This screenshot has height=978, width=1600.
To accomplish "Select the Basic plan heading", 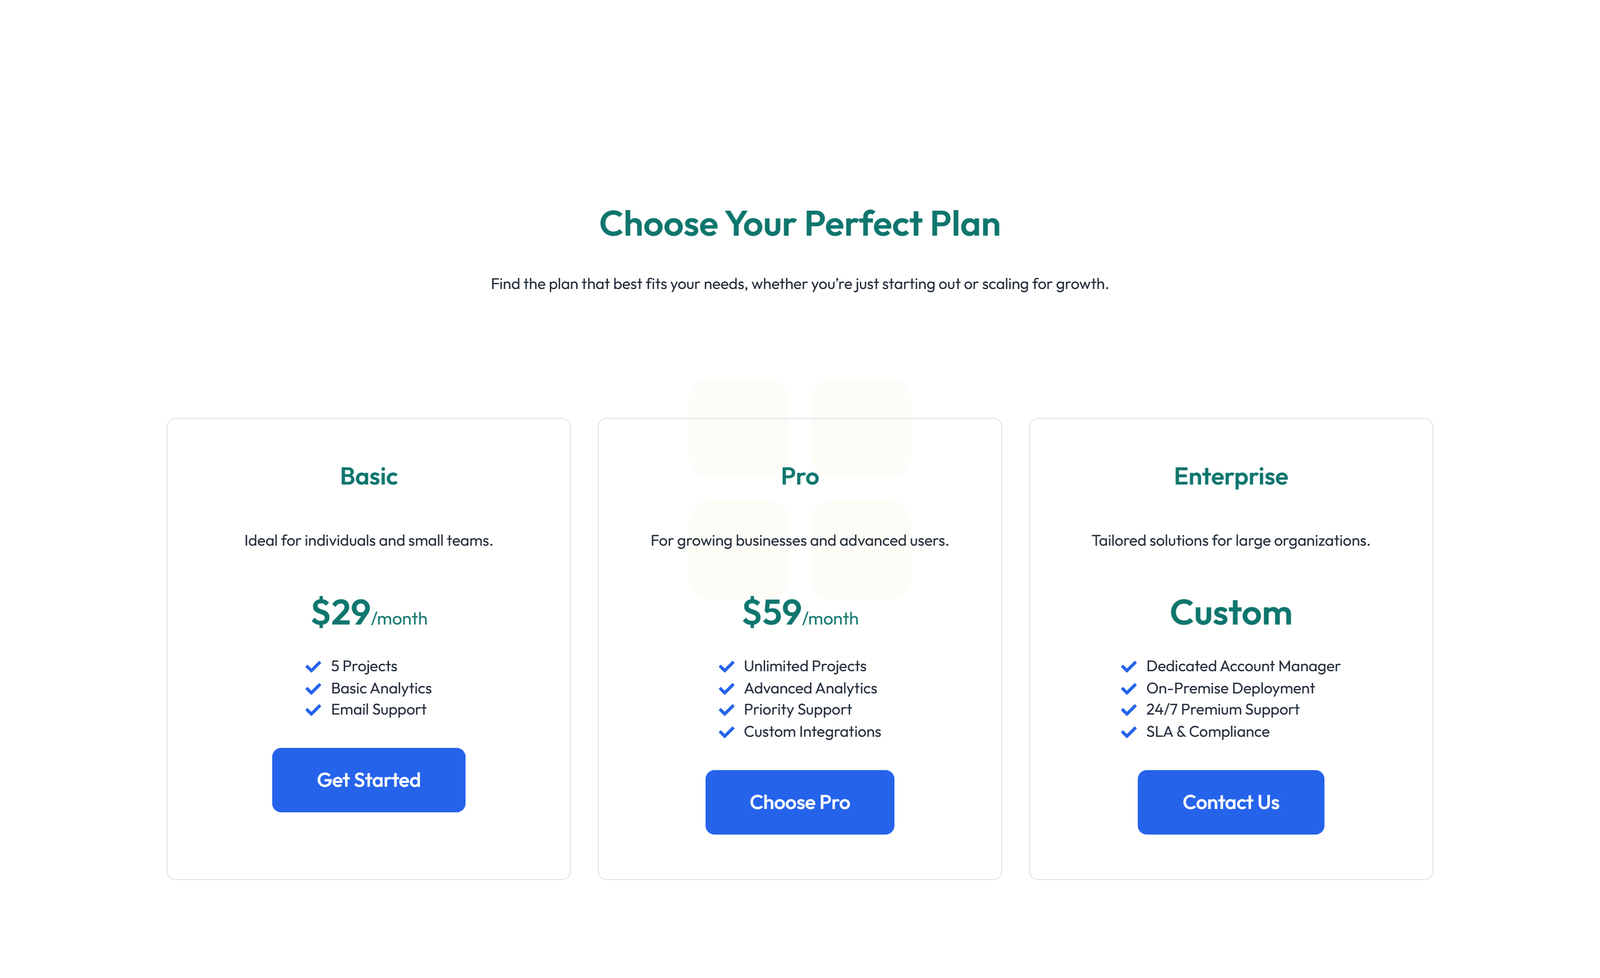I will point(368,477).
